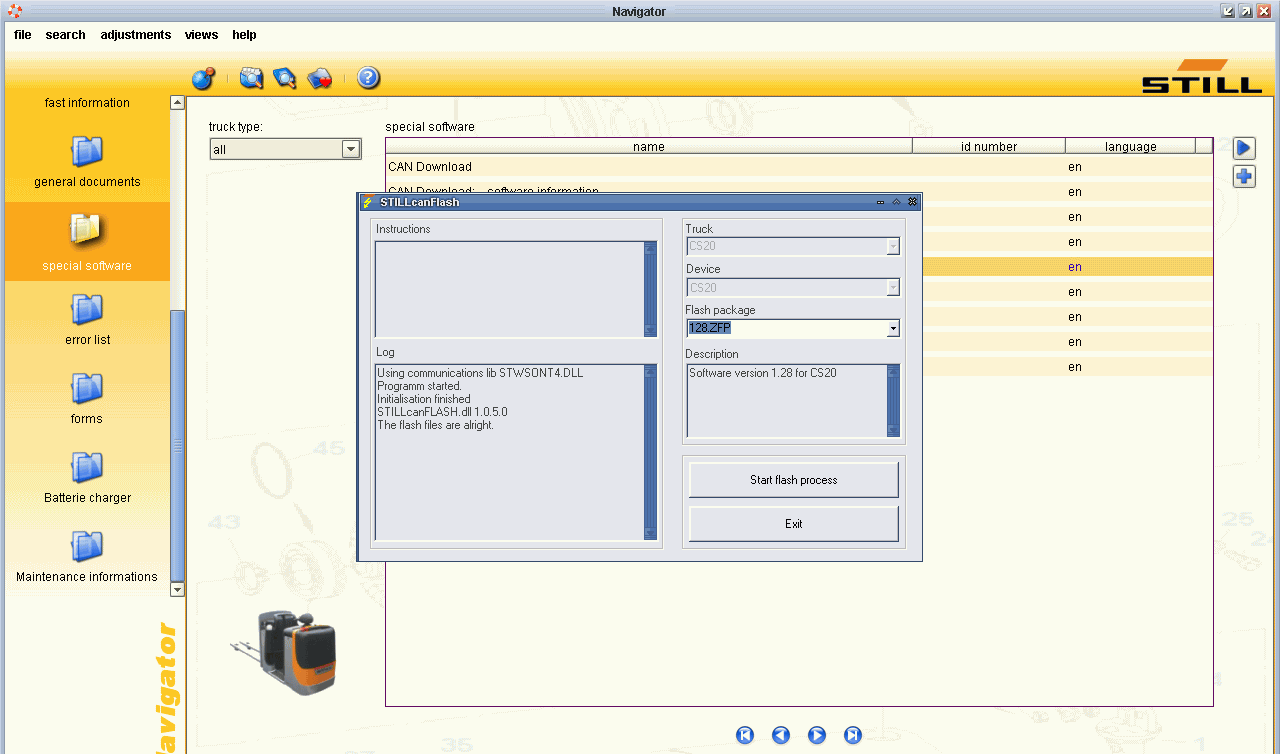This screenshot has width=1280, height=754.
Task: Open the general documents folder
Action: pos(87,152)
